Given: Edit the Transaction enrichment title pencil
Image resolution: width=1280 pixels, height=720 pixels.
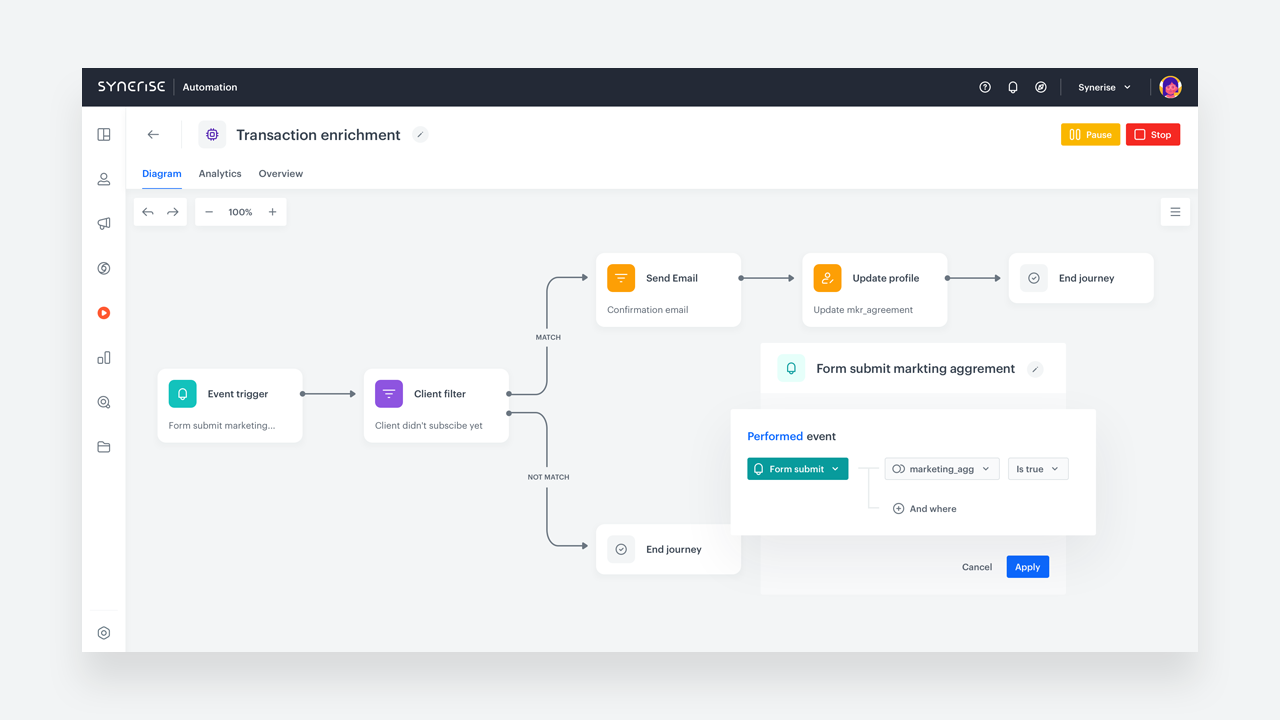Looking at the screenshot, I should (420, 135).
